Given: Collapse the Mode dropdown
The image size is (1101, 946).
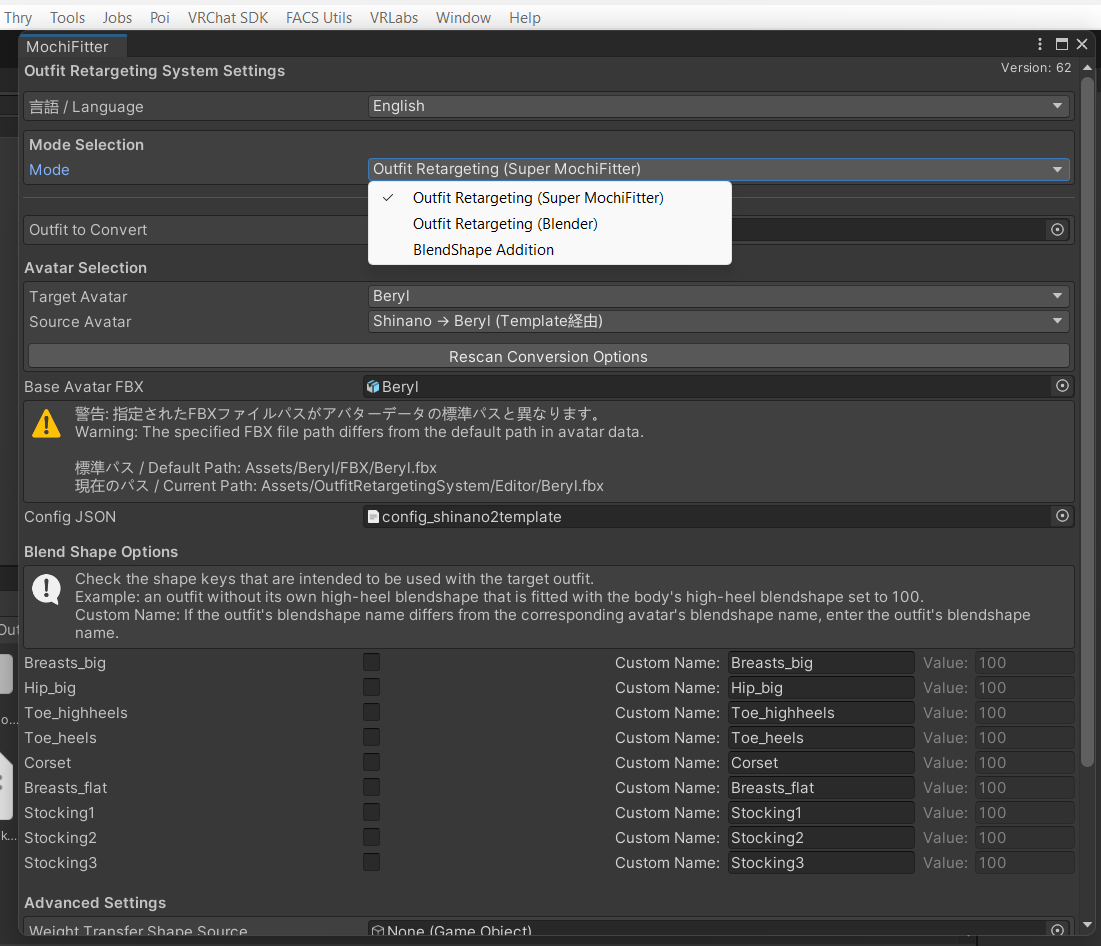Looking at the screenshot, I should point(718,169).
